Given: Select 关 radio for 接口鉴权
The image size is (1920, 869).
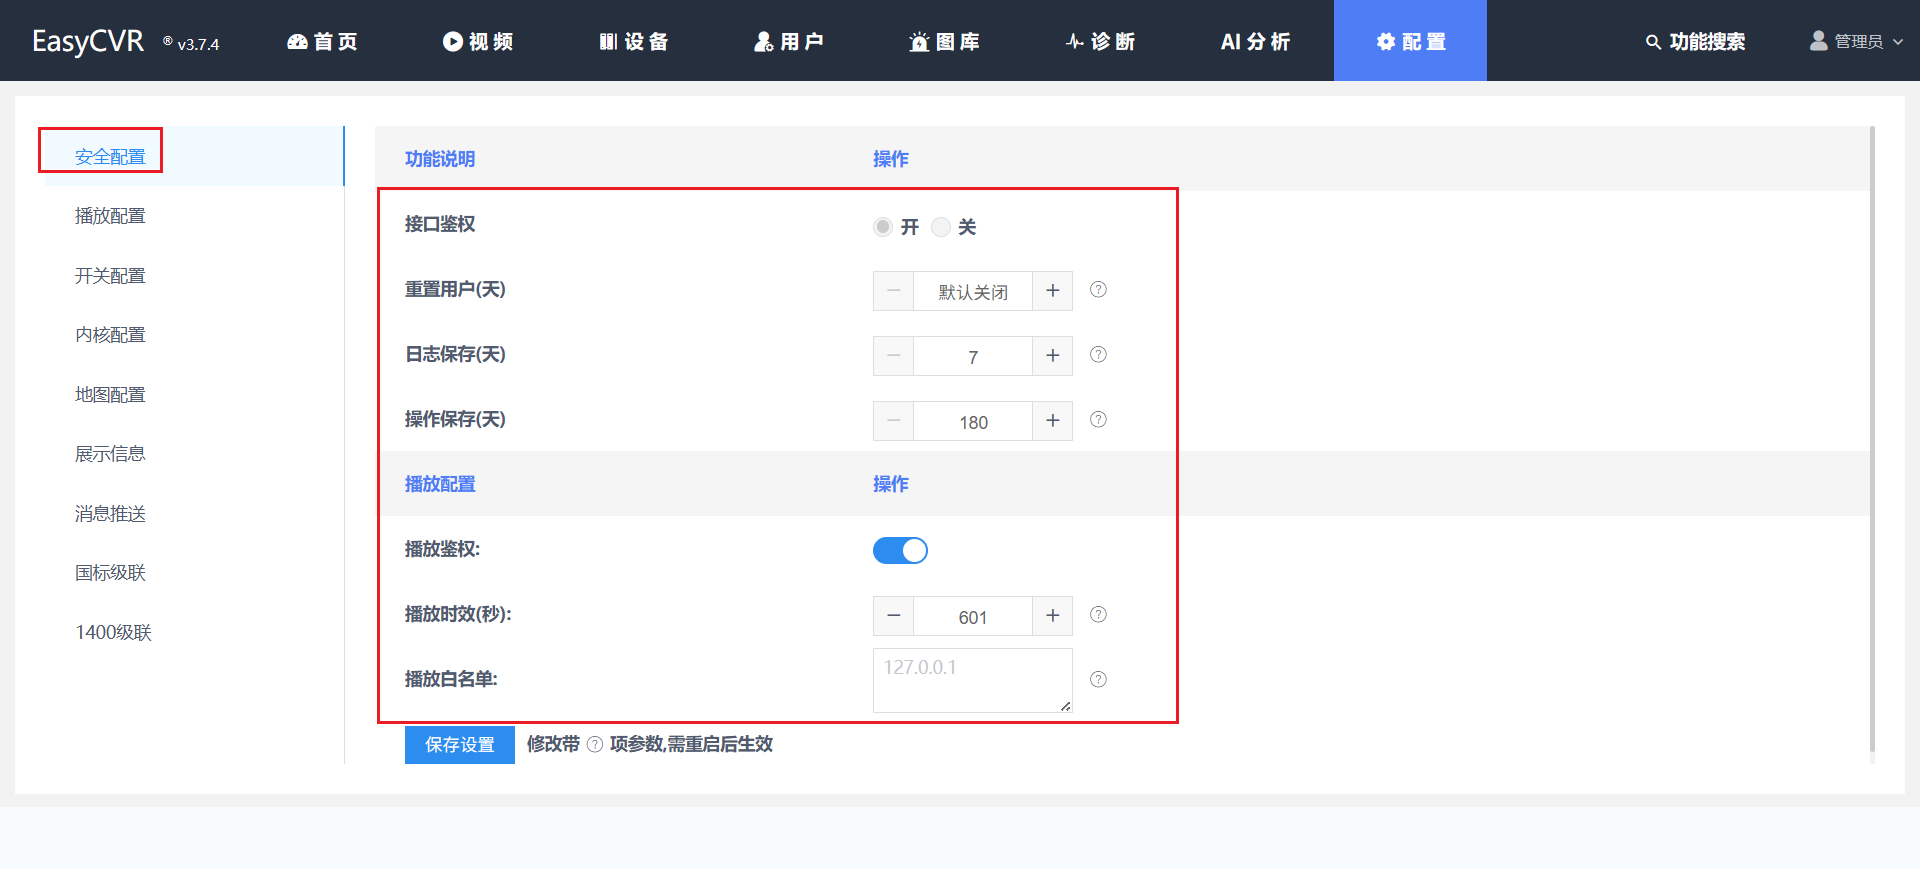Looking at the screenshot, I should click(x=941, y=227).
